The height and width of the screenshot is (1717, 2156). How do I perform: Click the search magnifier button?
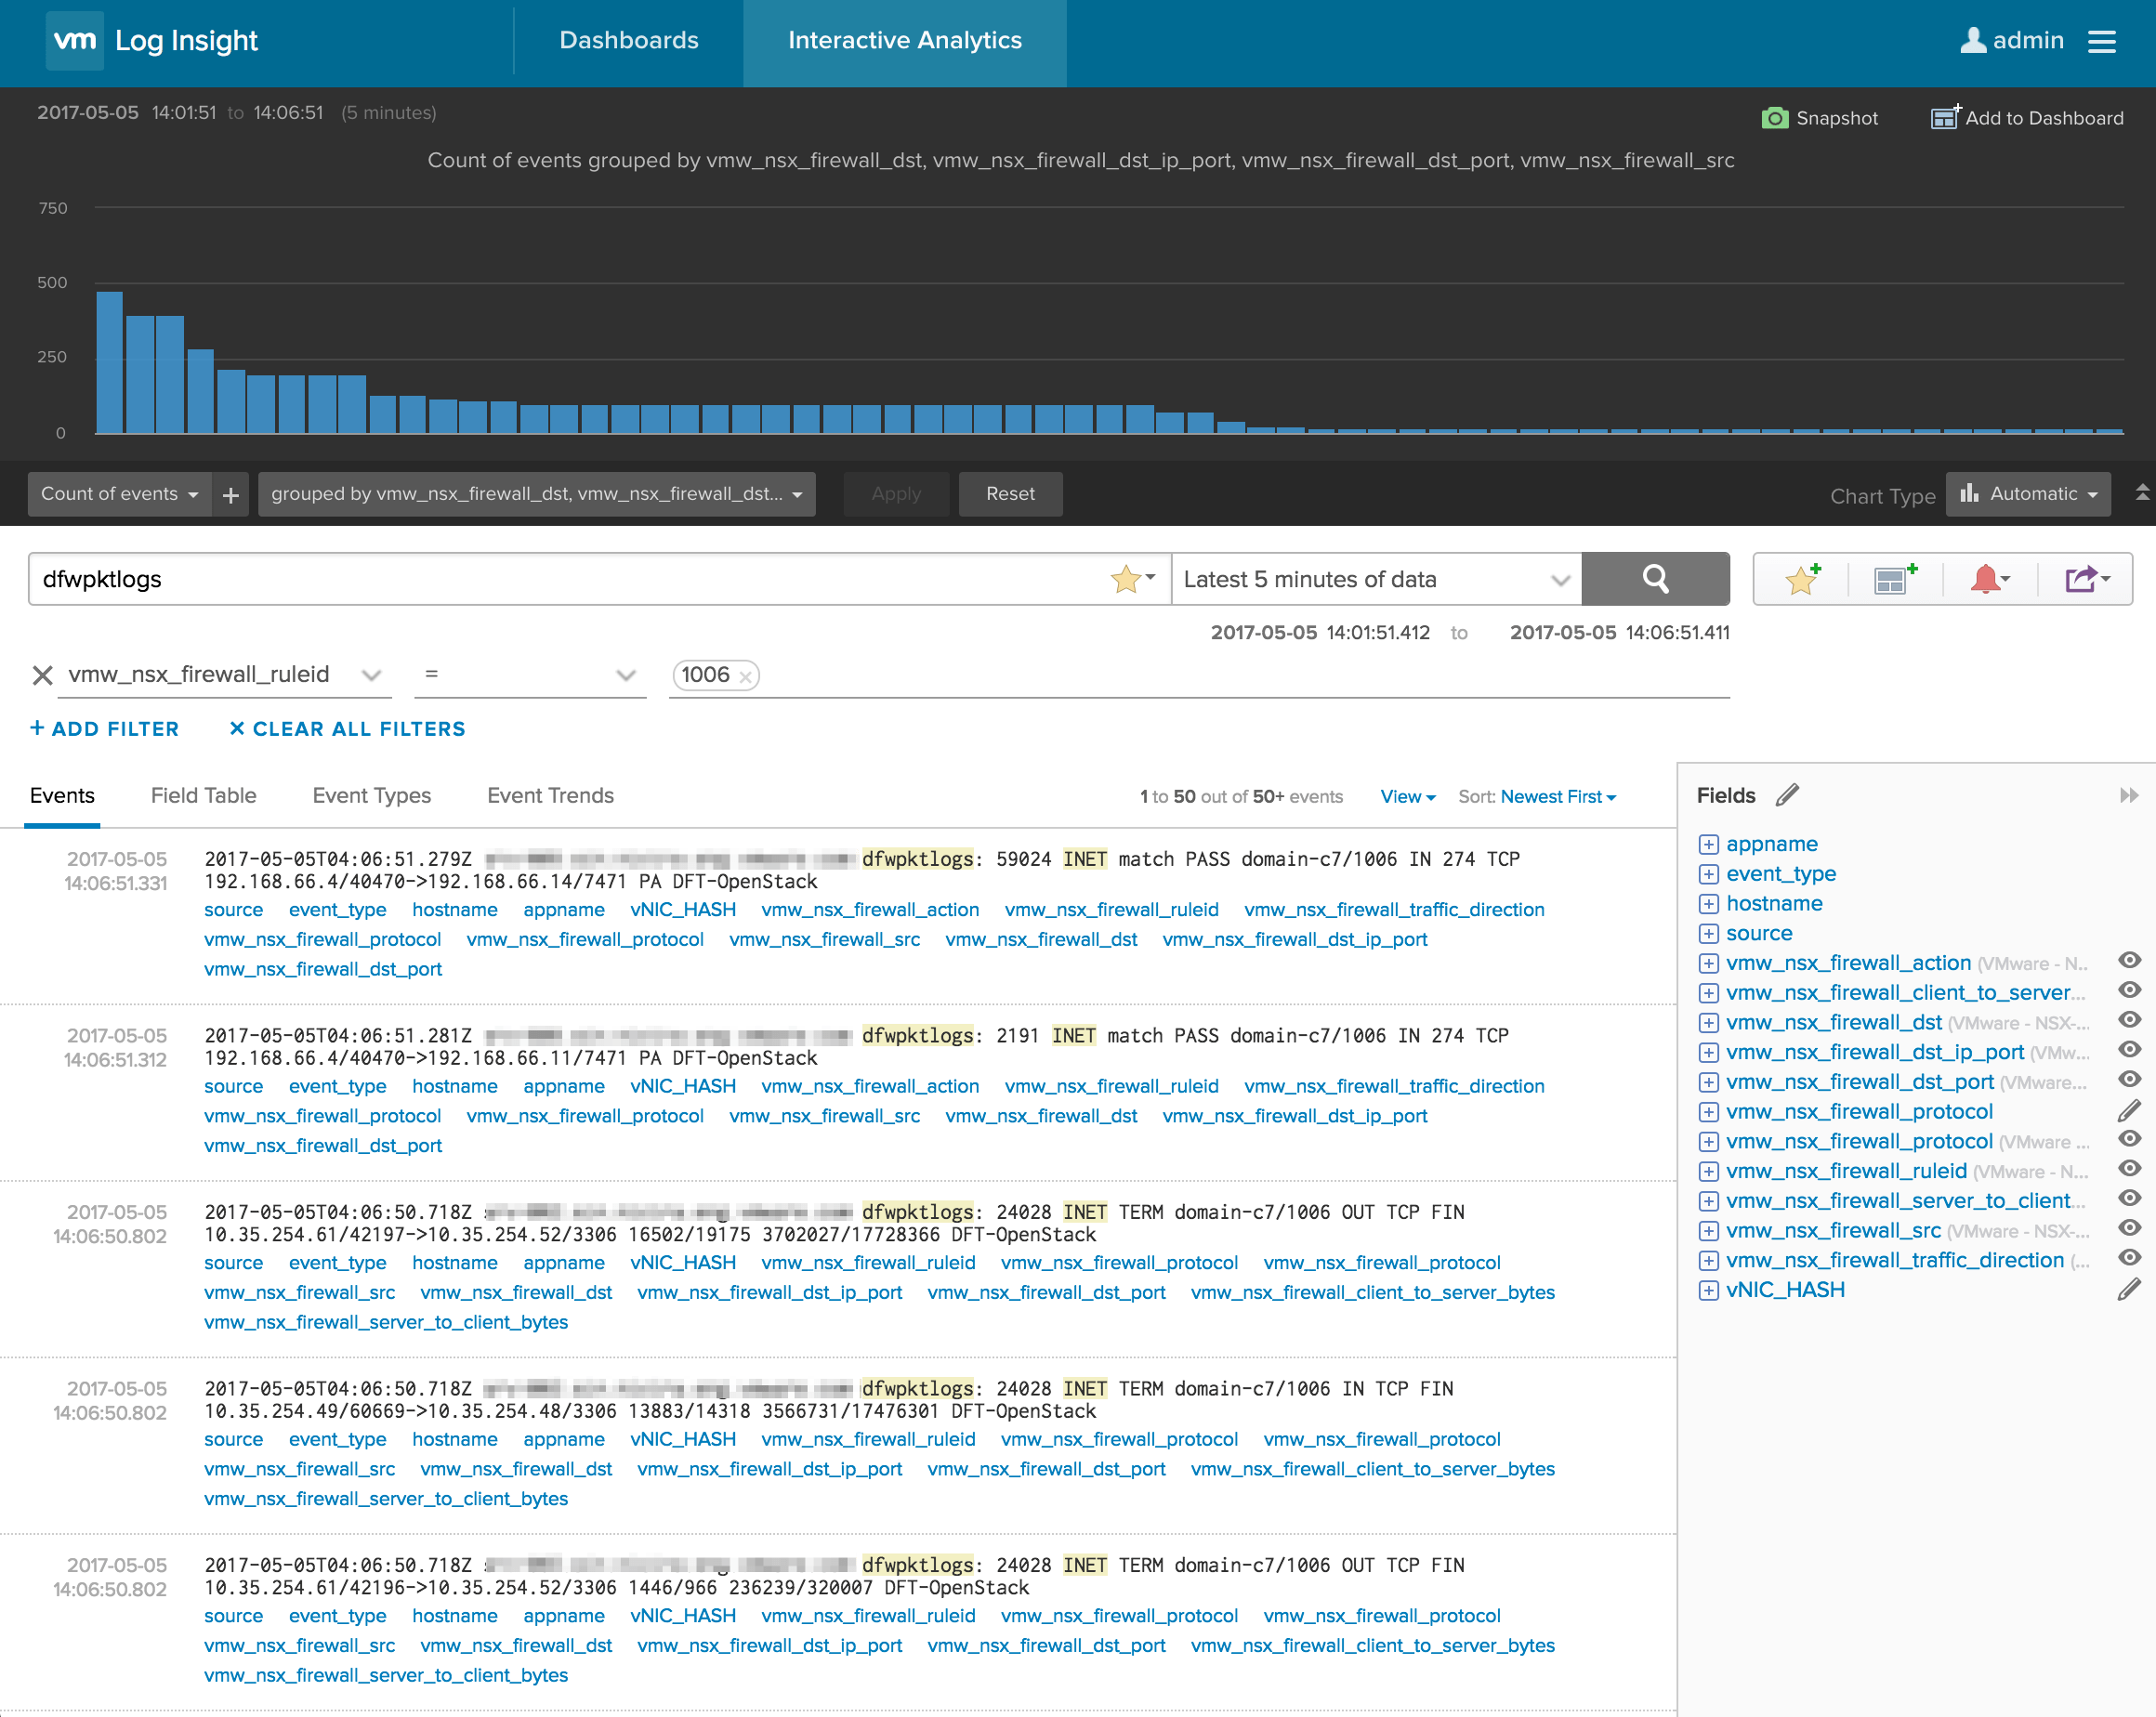pos(1655,578)
